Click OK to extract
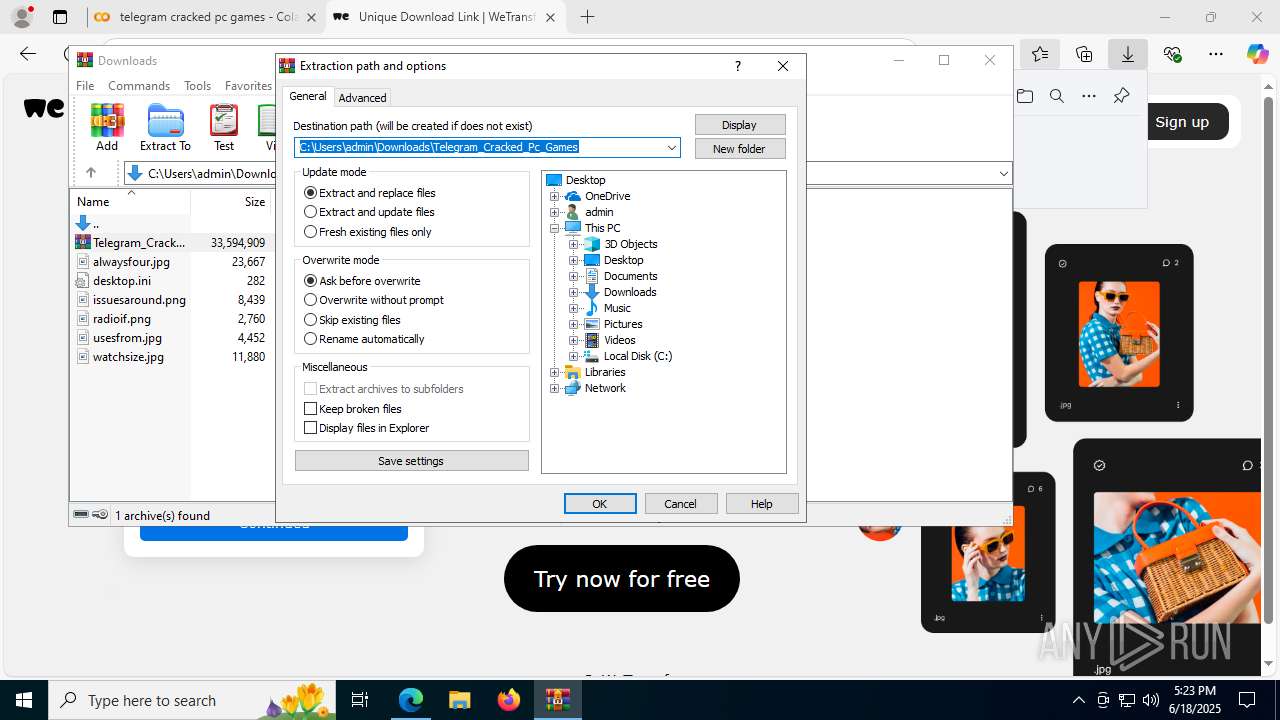Image resolution: width=1280 pixels, height=720 pixels. [600, 504]
